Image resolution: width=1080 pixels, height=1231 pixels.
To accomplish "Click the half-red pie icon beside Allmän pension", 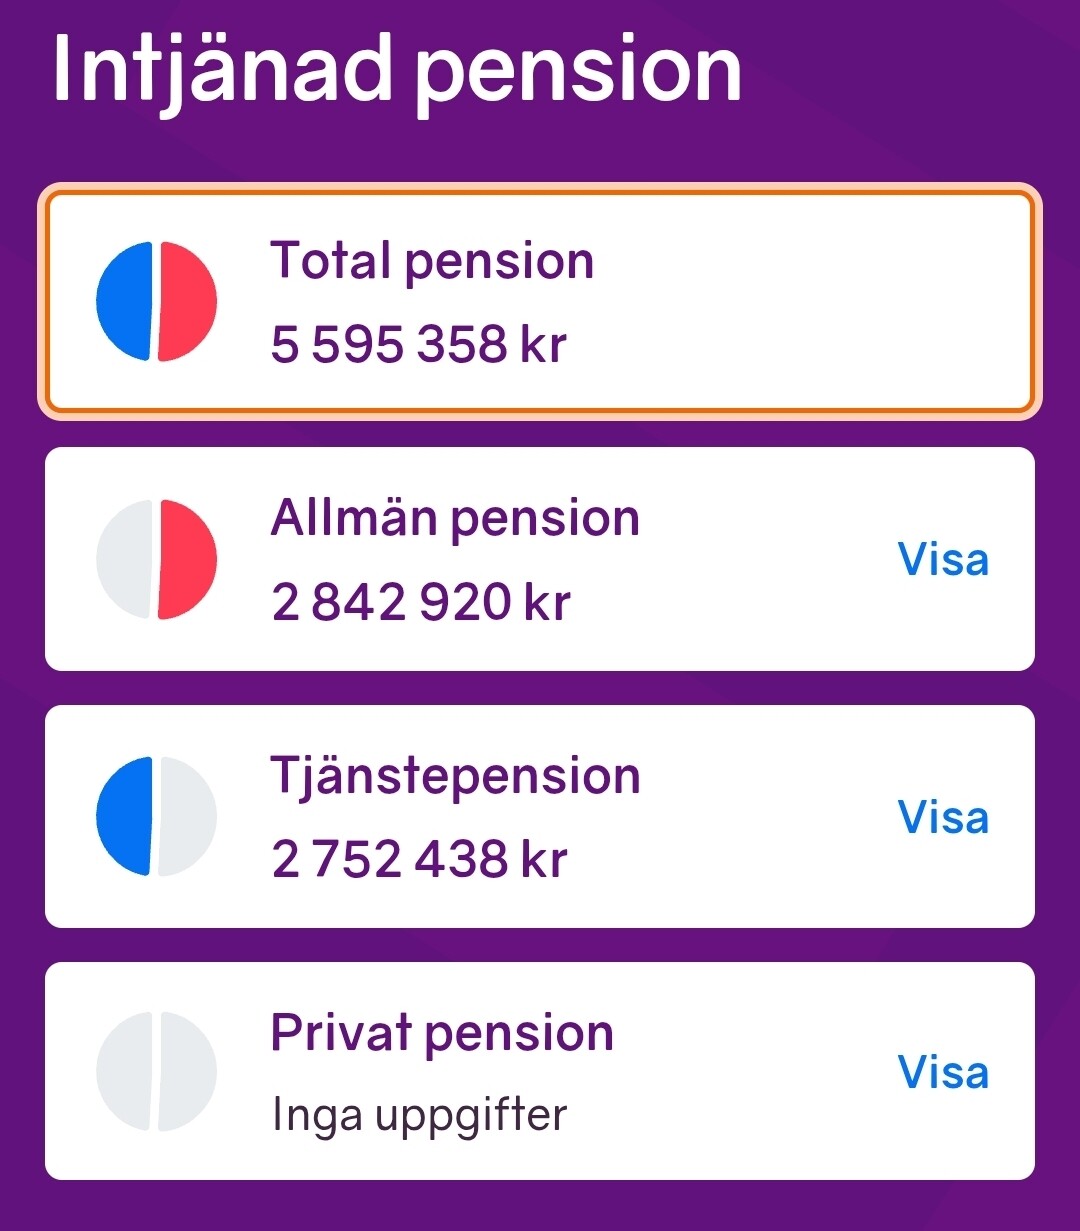I will (x=156, y=560).
